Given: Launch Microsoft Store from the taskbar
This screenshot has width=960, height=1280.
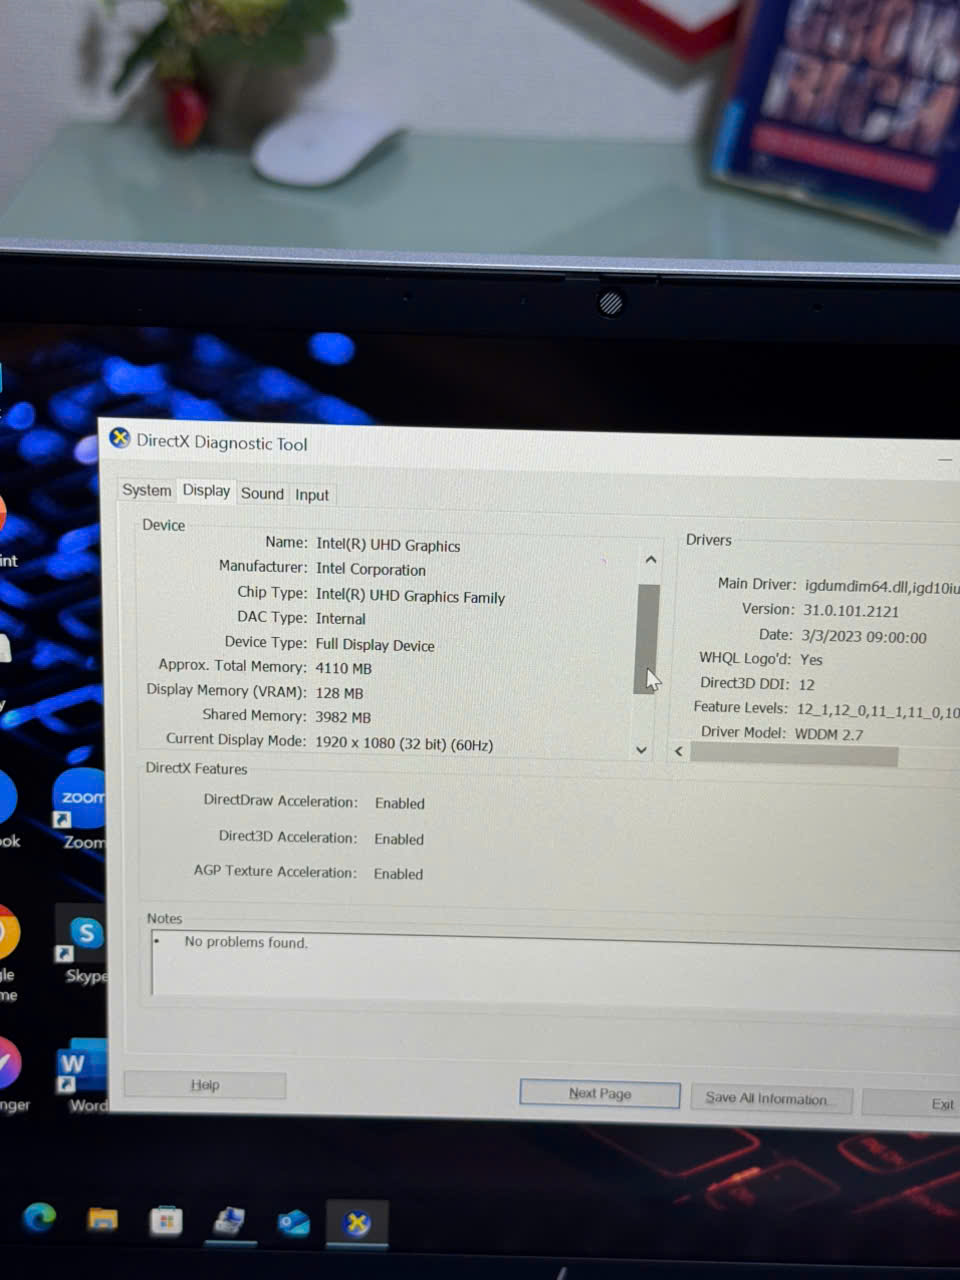Looking at the screenshot, I should tap(166, 1221).
